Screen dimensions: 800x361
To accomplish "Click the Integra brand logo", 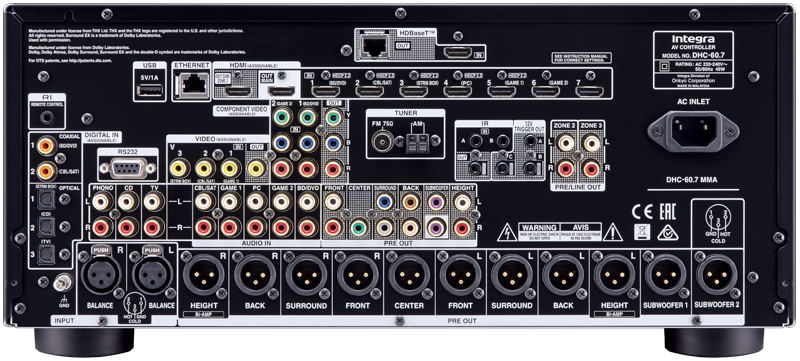I will 693,39.
